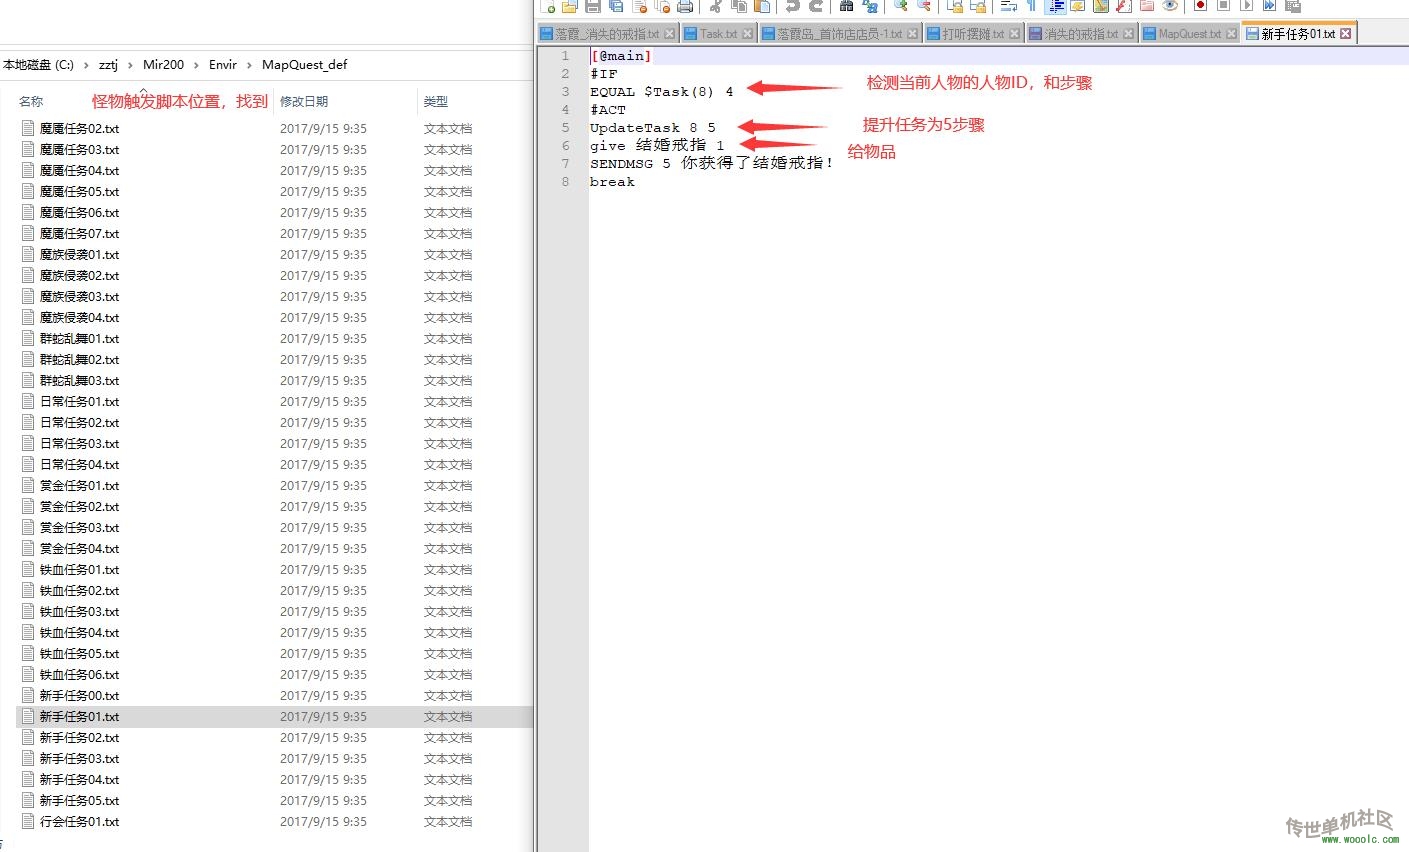Open Find with the binoculars icon
The image size is (1409, 852).
pos(846,7)
